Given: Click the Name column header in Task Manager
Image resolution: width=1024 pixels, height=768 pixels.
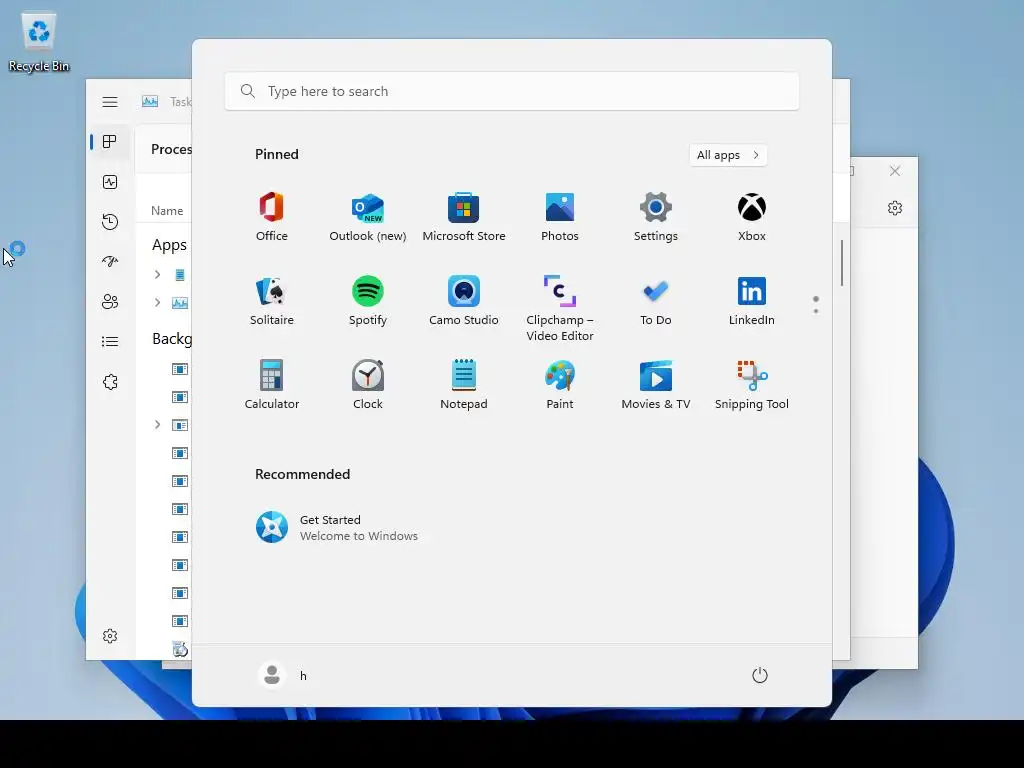Looking at the screenshot, I should click(x=167, y=211).
